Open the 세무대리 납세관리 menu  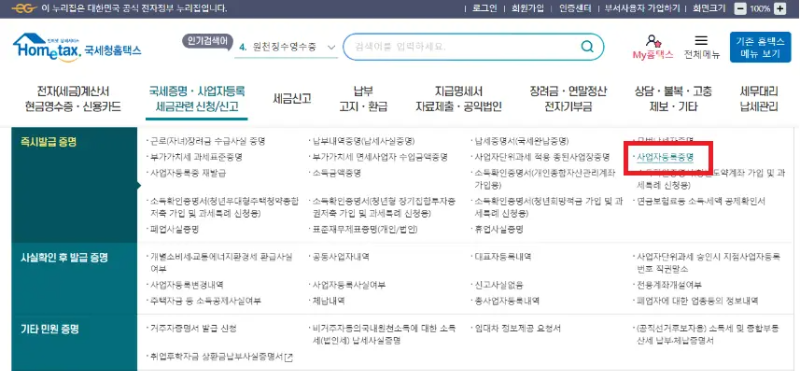(x=759, y=99)
